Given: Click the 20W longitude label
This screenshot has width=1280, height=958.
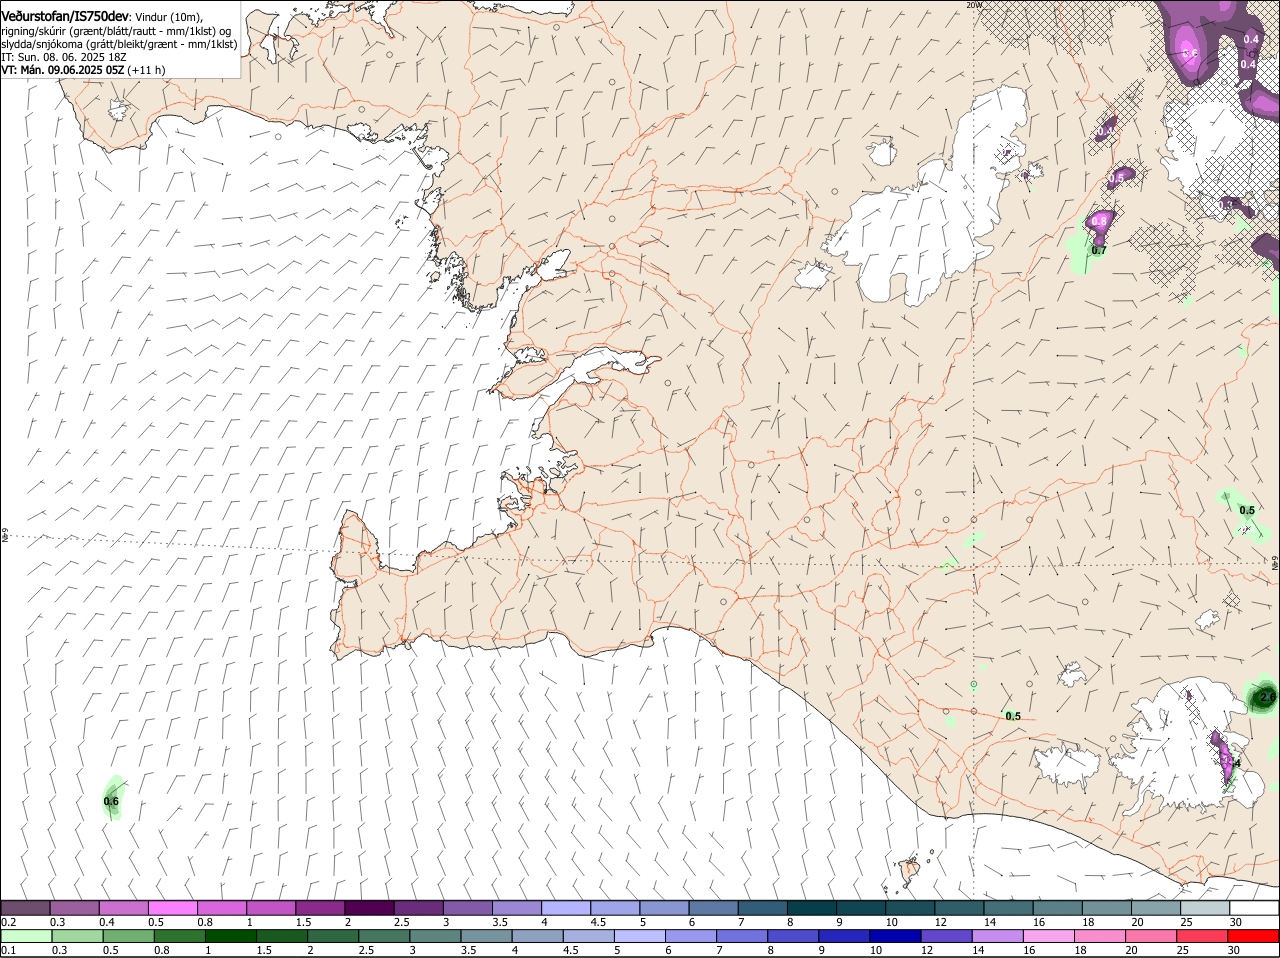Looking at the screenshot, I should (x=975, y=5).
